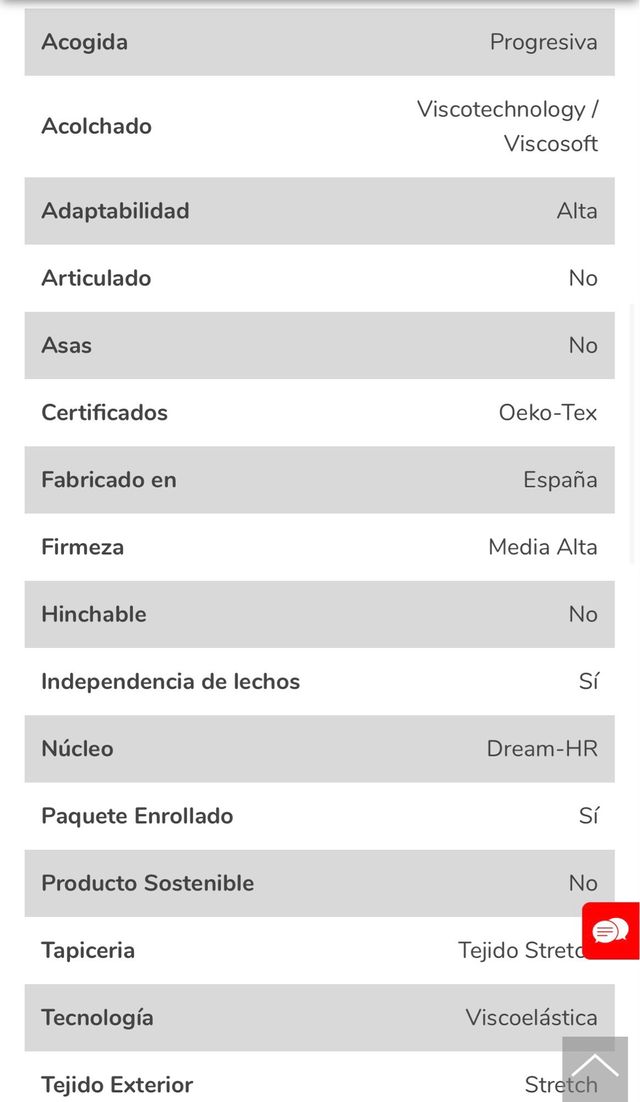Tap the Oeko-Tex certificate value
The image size is (640, 1102).
tap(547, 412)
